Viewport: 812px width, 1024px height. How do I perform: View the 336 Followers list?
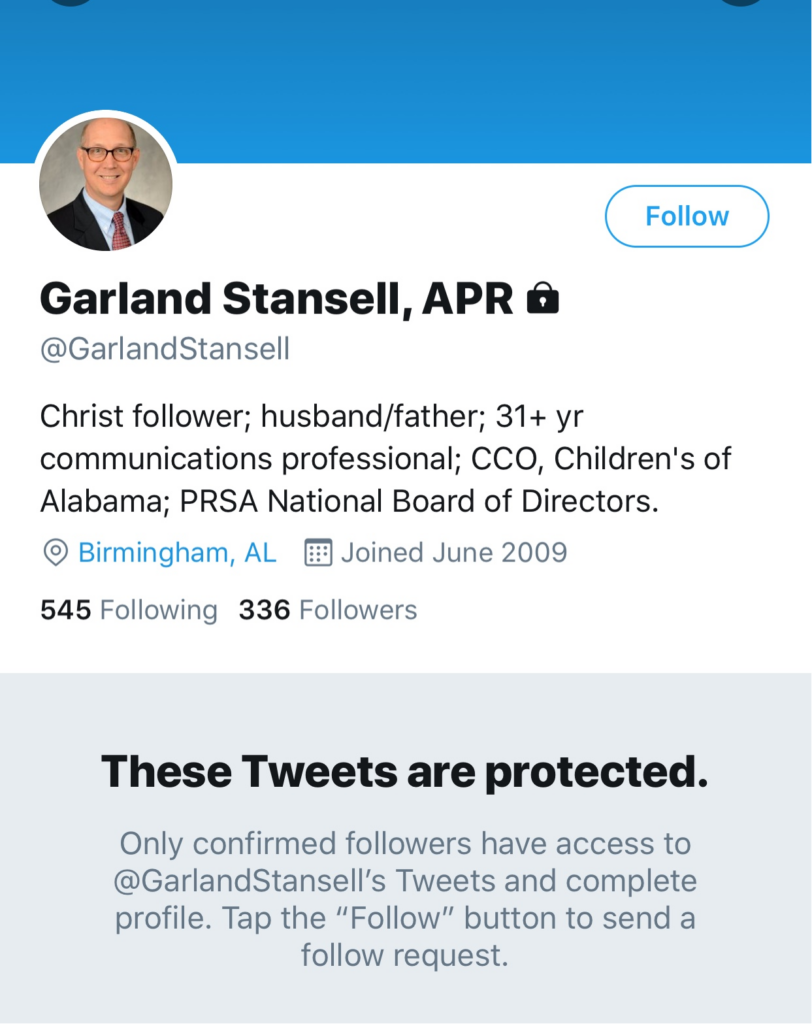pyautogui.click(x=328, y=610)
